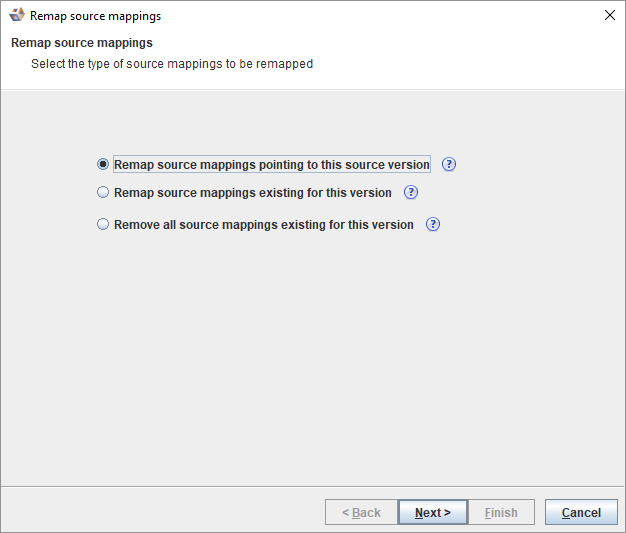
Task: Select the Remove all source mappings radio button
Action: (103, 224)
